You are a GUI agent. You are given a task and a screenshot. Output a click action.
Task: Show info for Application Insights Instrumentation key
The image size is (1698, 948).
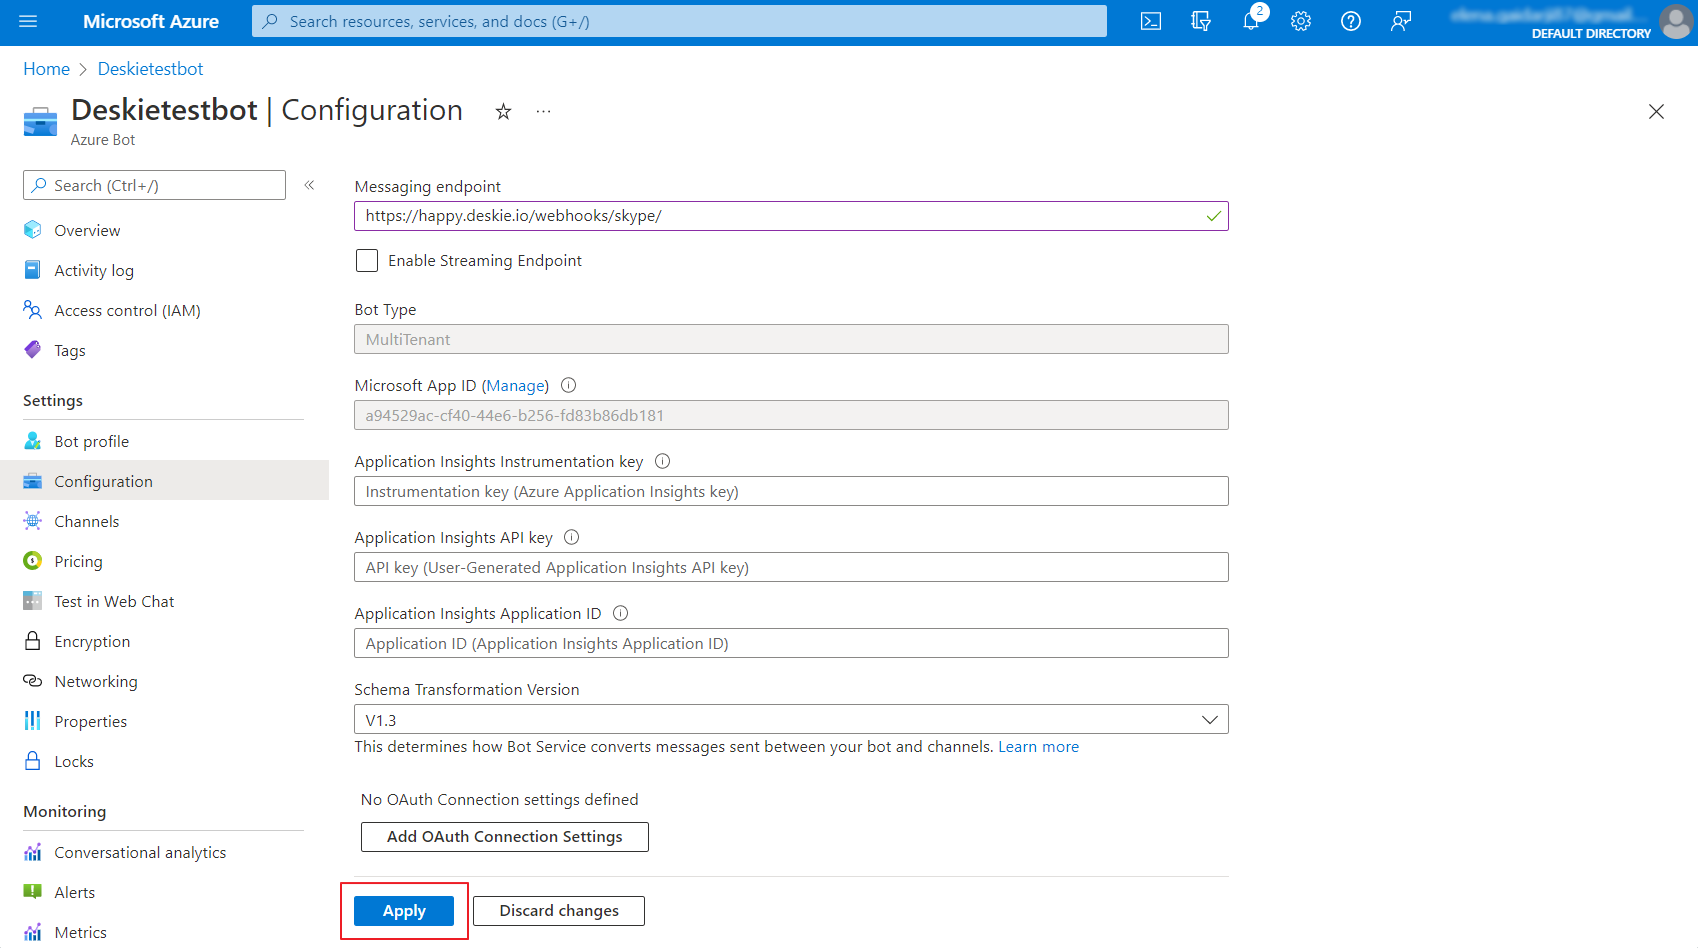pyautogui.click(x=662, y=461)
